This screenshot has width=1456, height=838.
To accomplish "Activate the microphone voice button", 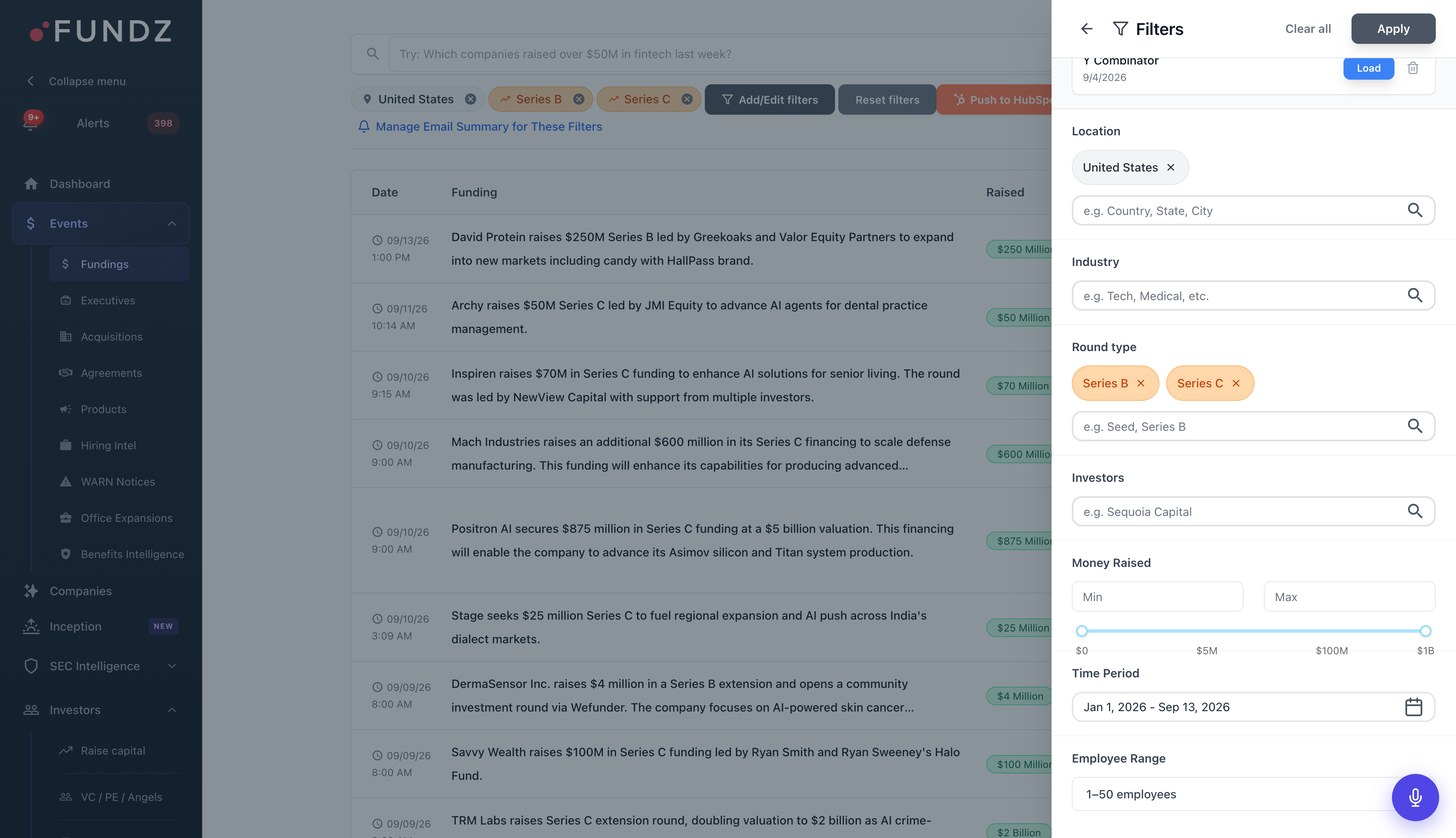I will tap(1415, 797).
